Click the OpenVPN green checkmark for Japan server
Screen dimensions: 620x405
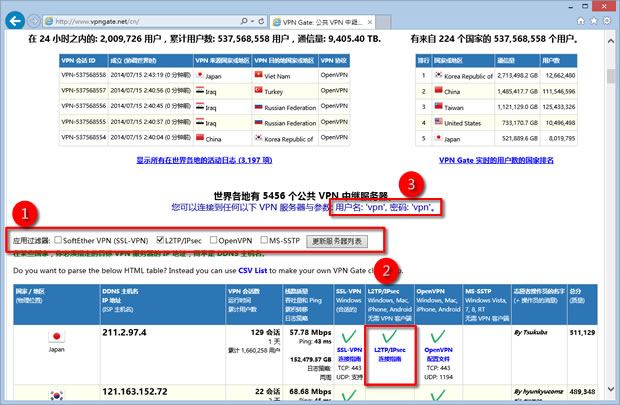click(438, 337)
